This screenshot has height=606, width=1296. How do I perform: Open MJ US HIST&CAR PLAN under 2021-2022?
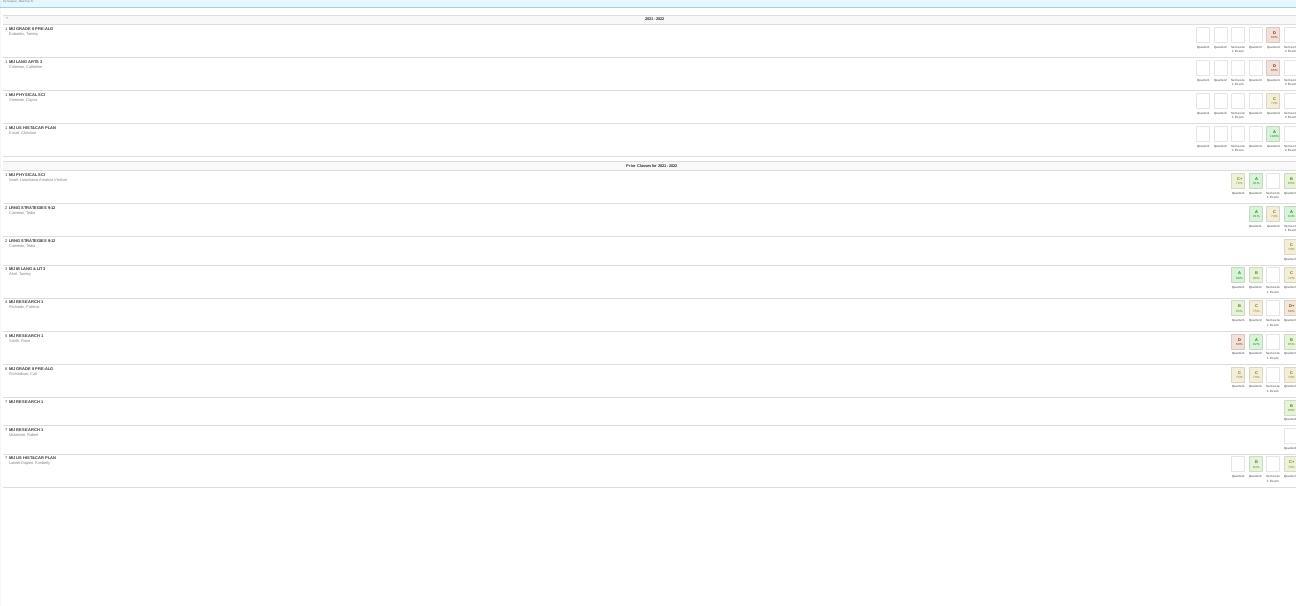(32, 128)
